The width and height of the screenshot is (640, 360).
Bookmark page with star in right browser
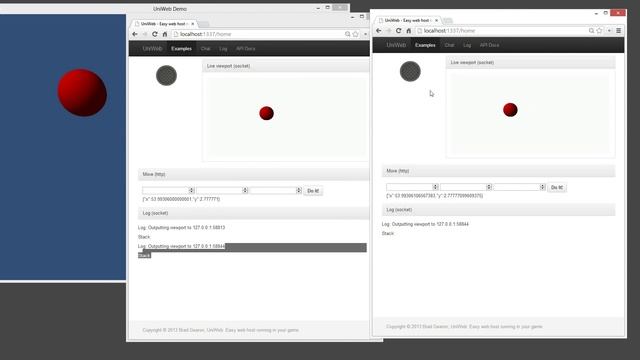coord(599,31)
